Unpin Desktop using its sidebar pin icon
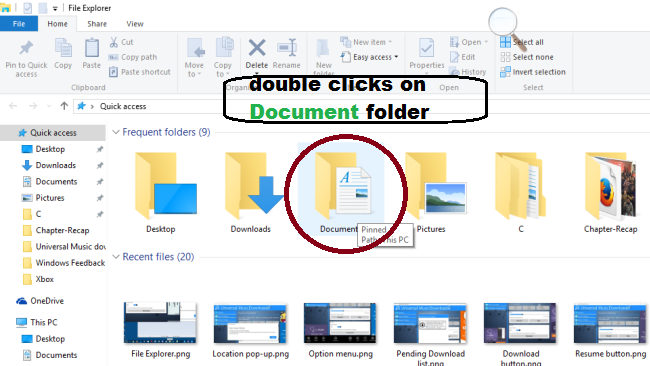The width and height of the screenshot is (650, 366). pyautogui.click(x=100, y=149)
